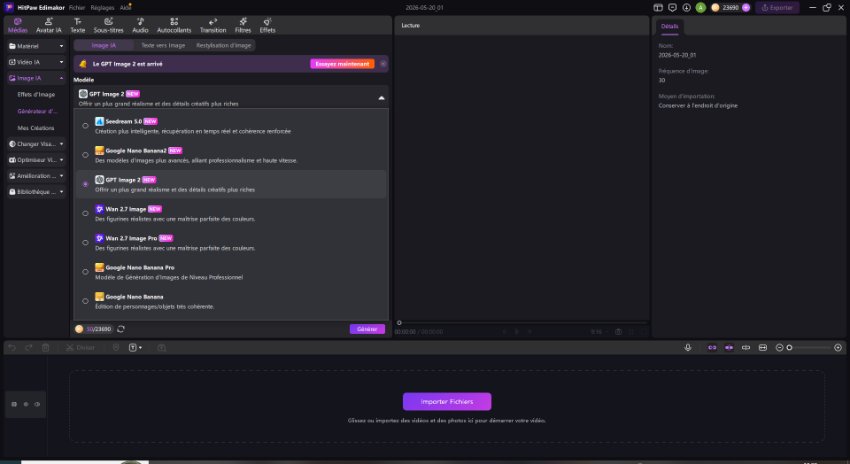Viewport: 850px width, 464px height.
Task: Open the Médias toolbar section
Action: coord(17,25)
